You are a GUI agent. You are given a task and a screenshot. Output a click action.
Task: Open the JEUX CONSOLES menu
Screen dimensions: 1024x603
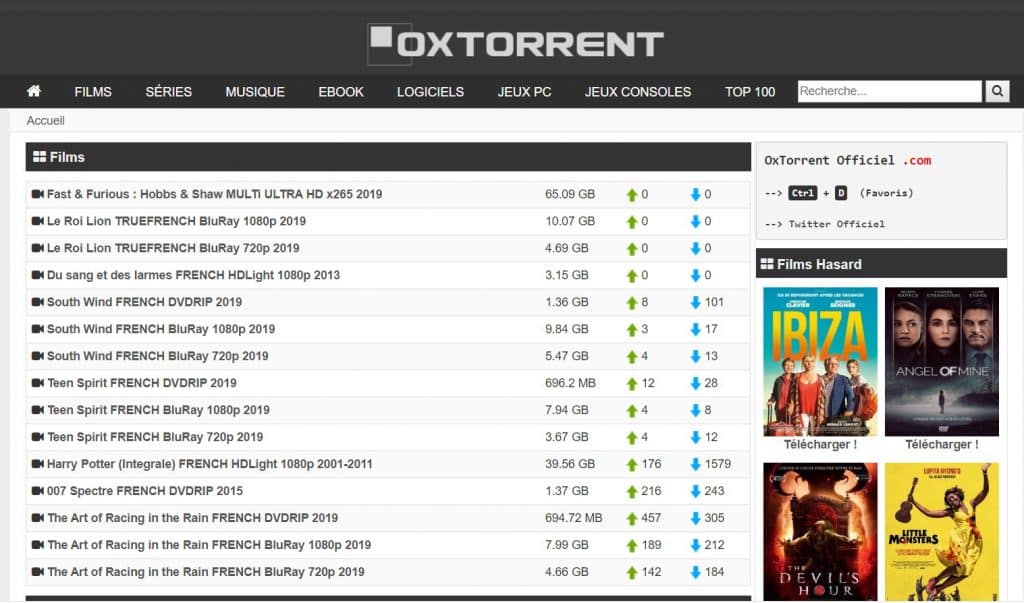pos(638,92)
